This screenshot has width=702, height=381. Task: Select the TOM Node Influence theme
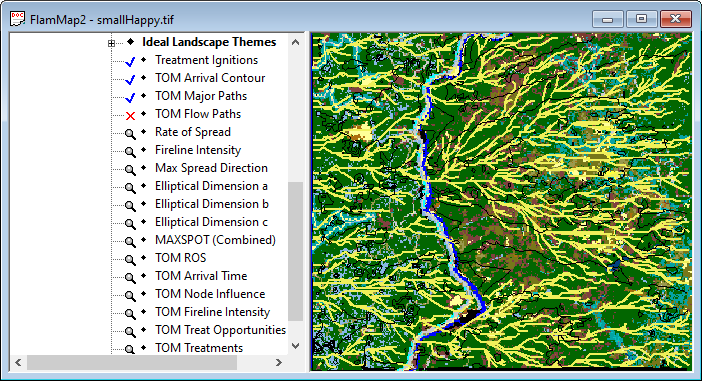point(210,294)
